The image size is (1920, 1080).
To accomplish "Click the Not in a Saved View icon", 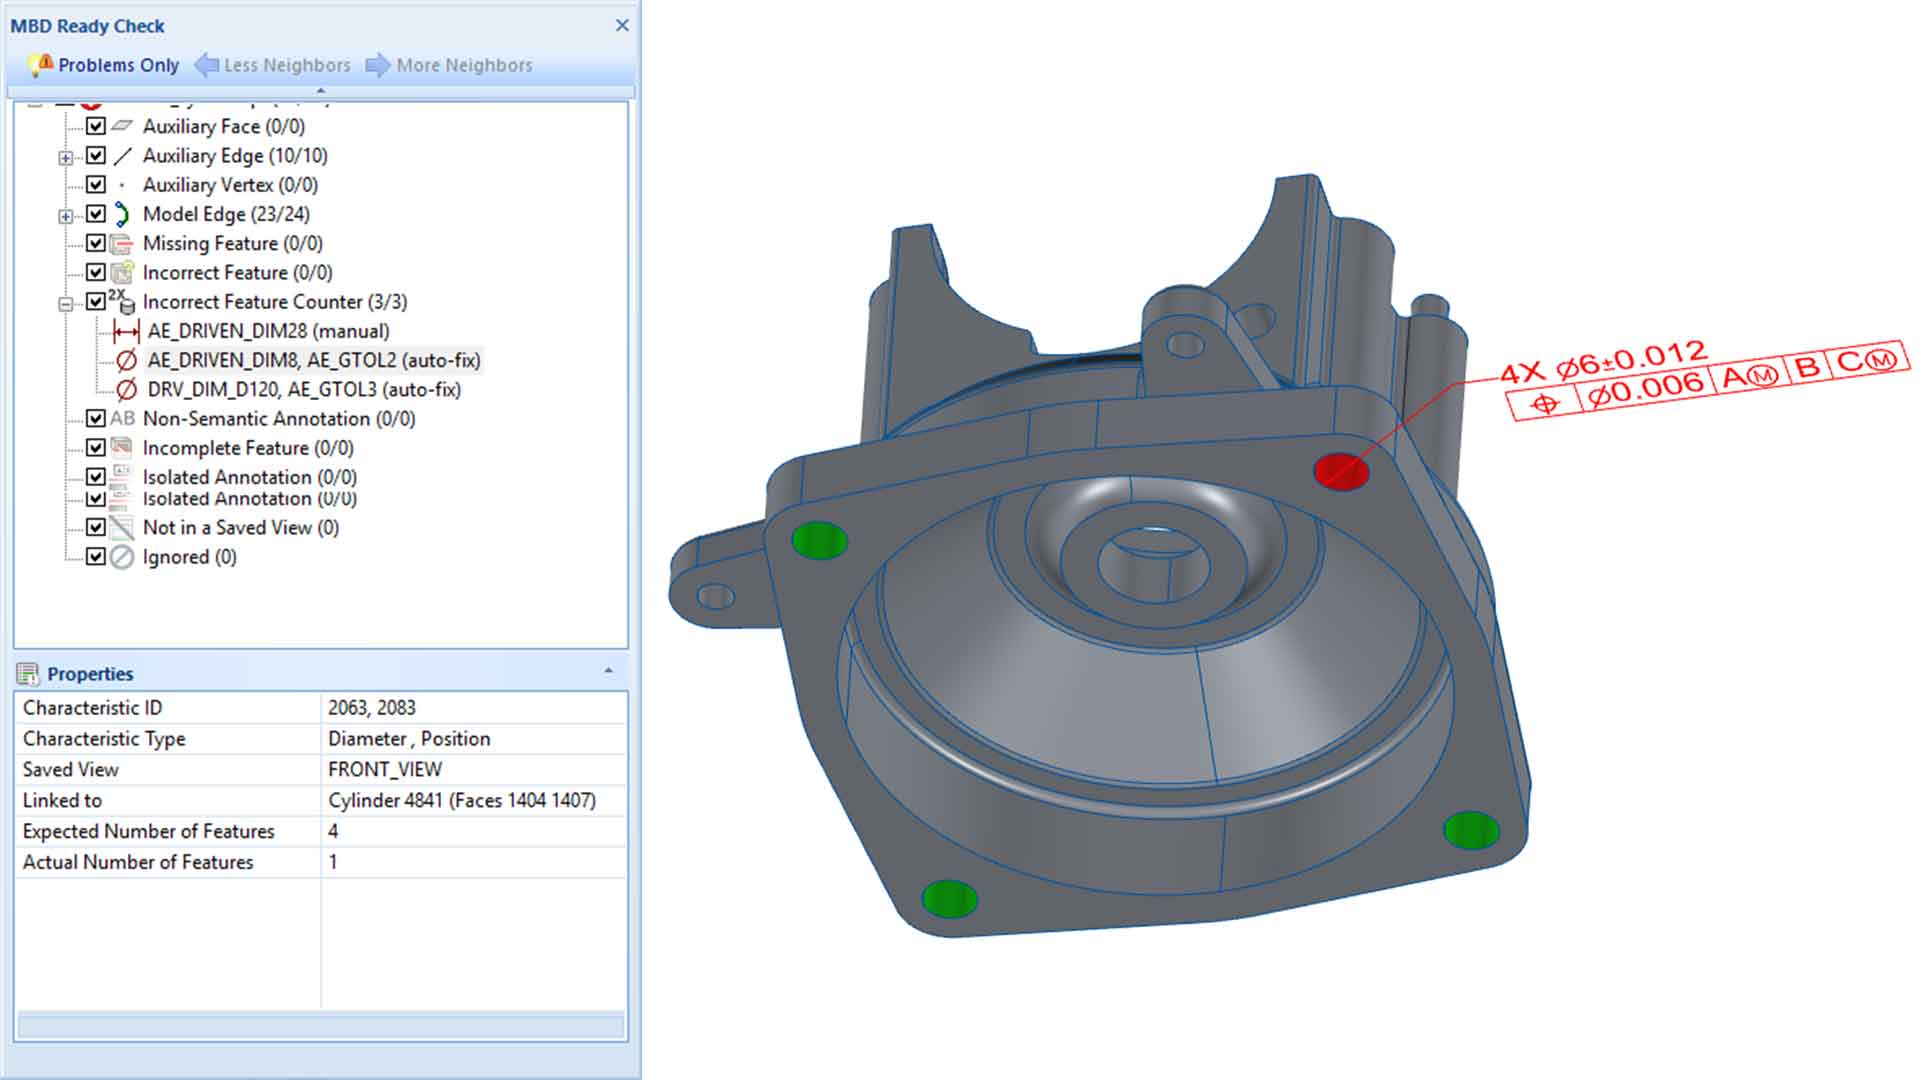I will coord(122,527).
